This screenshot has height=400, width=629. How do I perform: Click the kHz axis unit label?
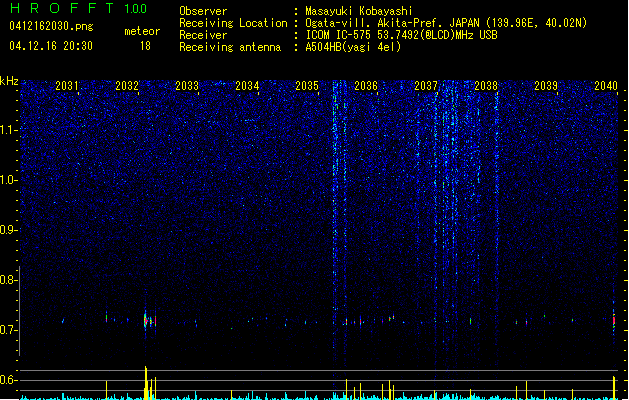click(x=9, y=81)
